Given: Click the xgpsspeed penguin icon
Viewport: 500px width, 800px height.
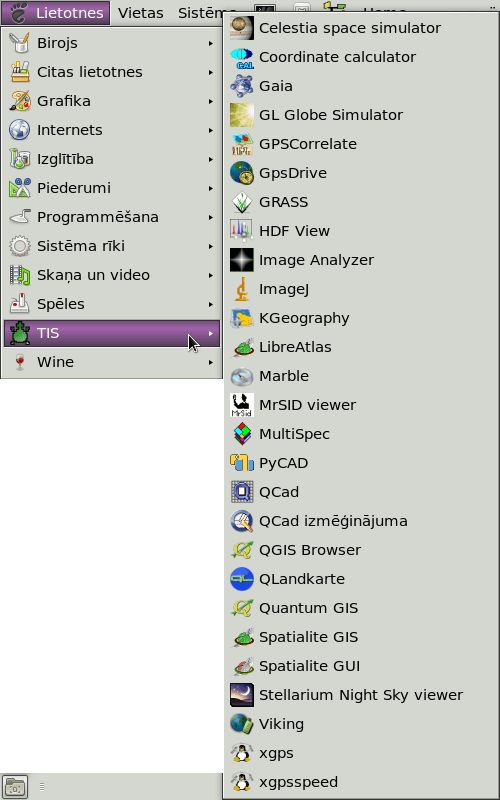Looking at the screenshot, I should point(242,782).
